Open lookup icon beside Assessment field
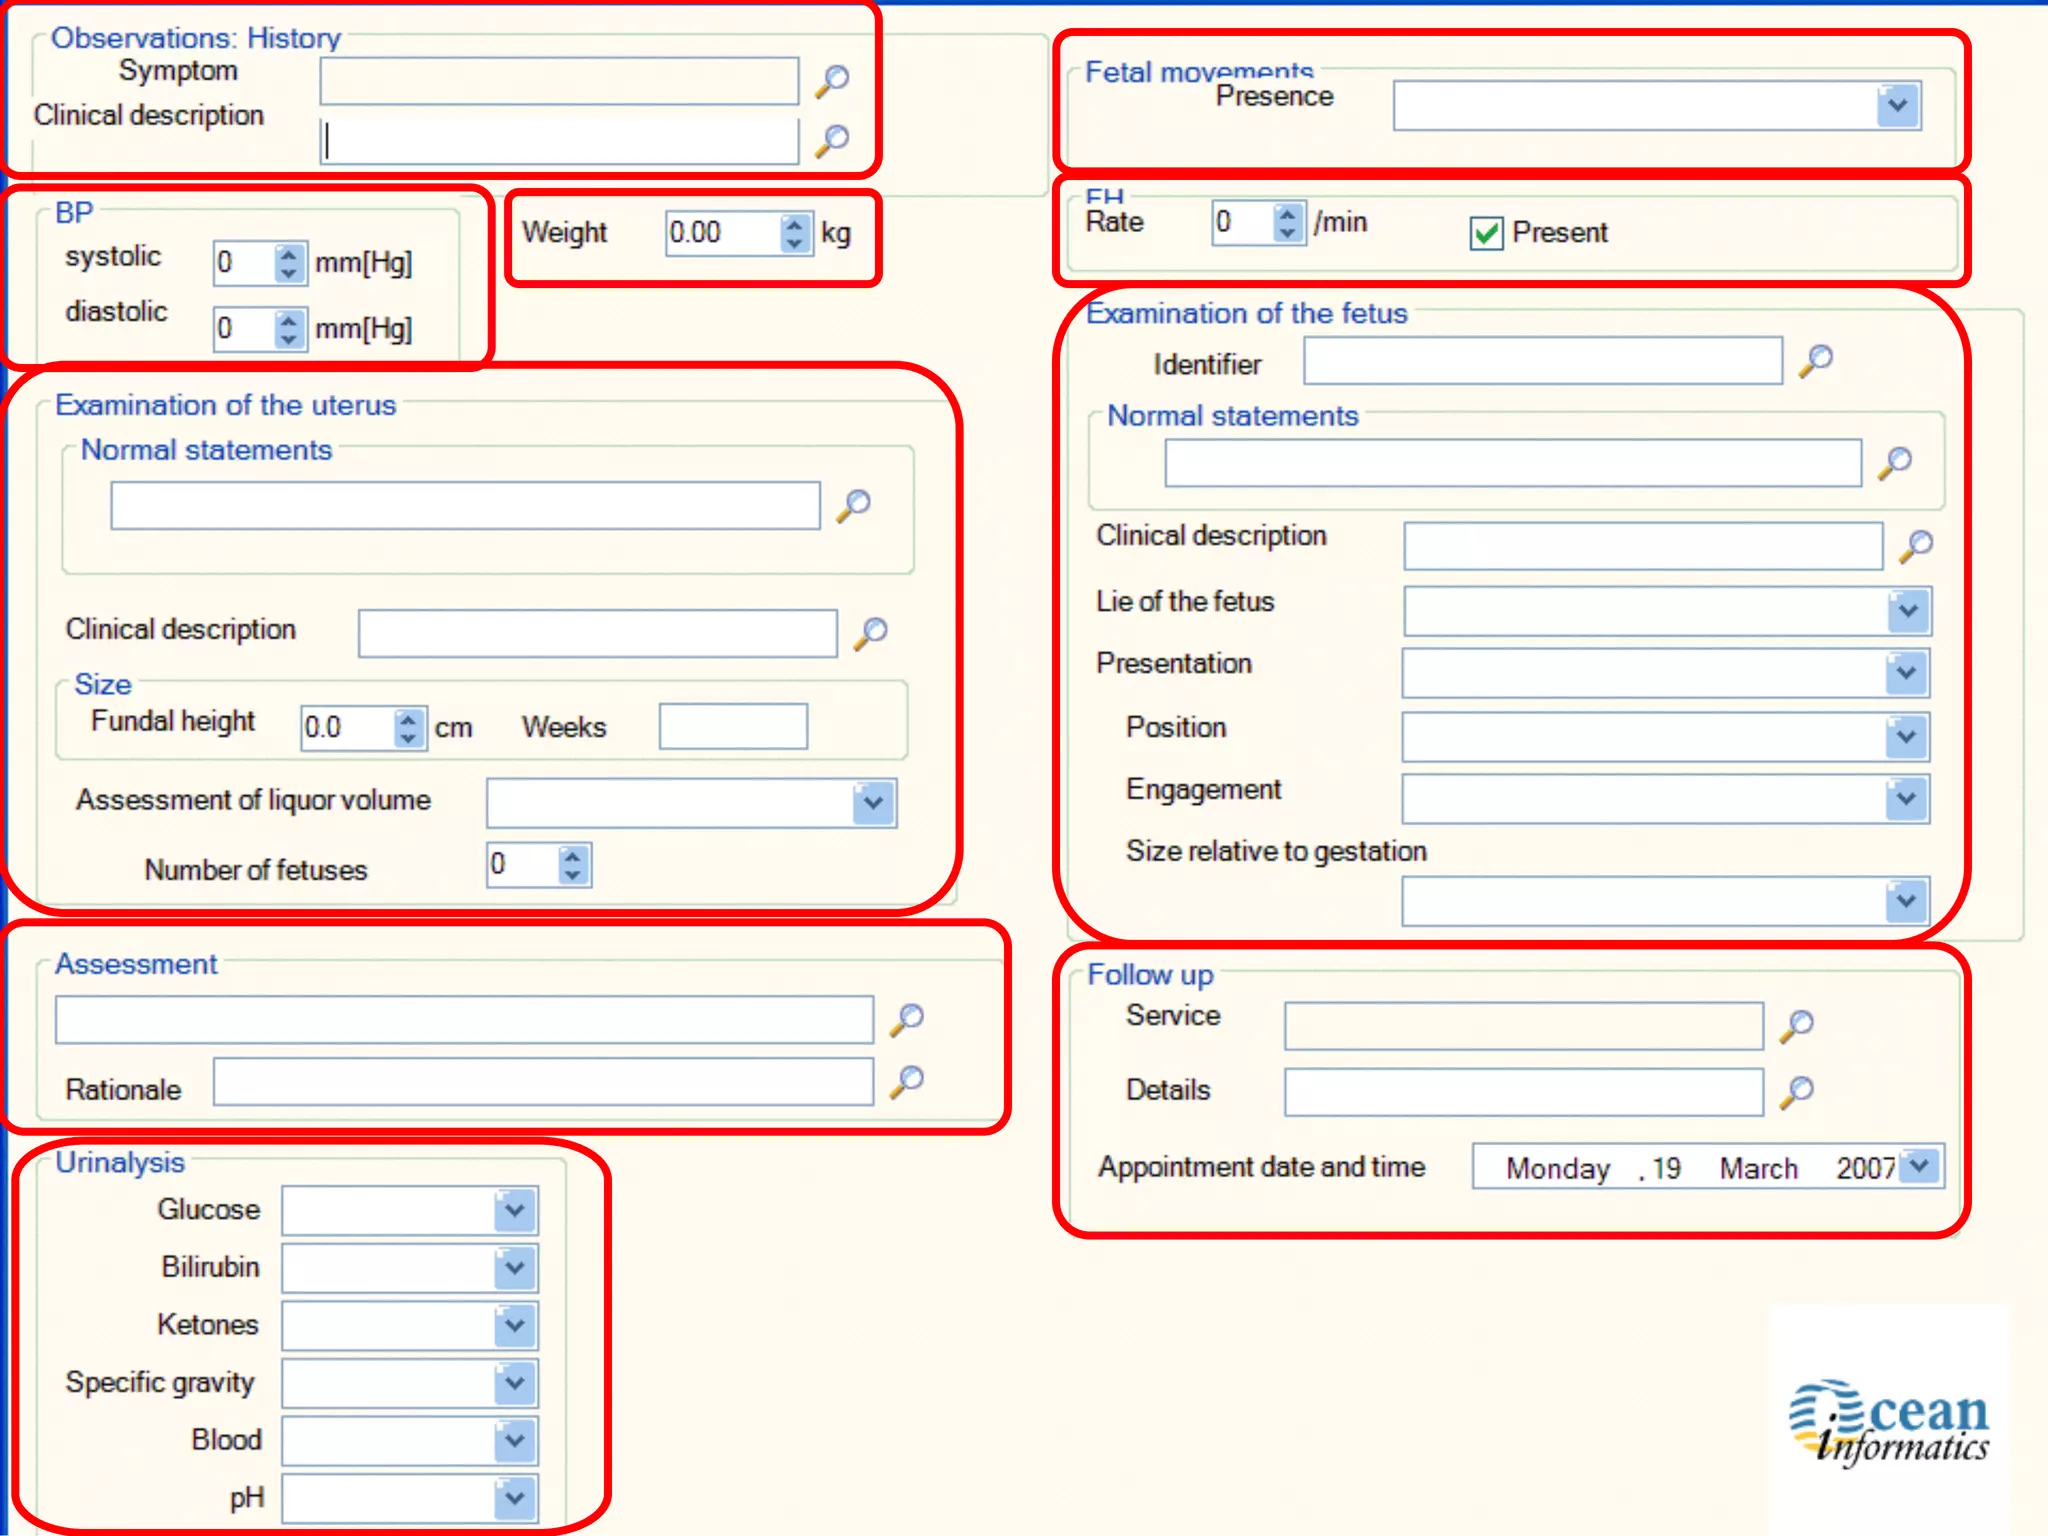This screenshot has width=2048, height=1536. tap(907, 1020)
